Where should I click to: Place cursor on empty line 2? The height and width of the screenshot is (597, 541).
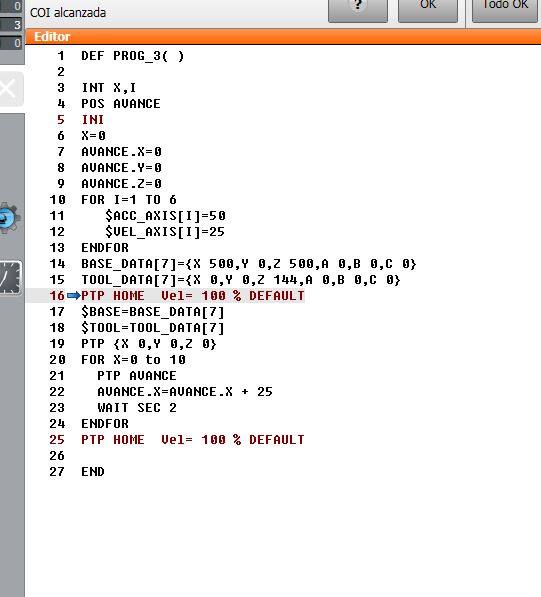[283, 72]
